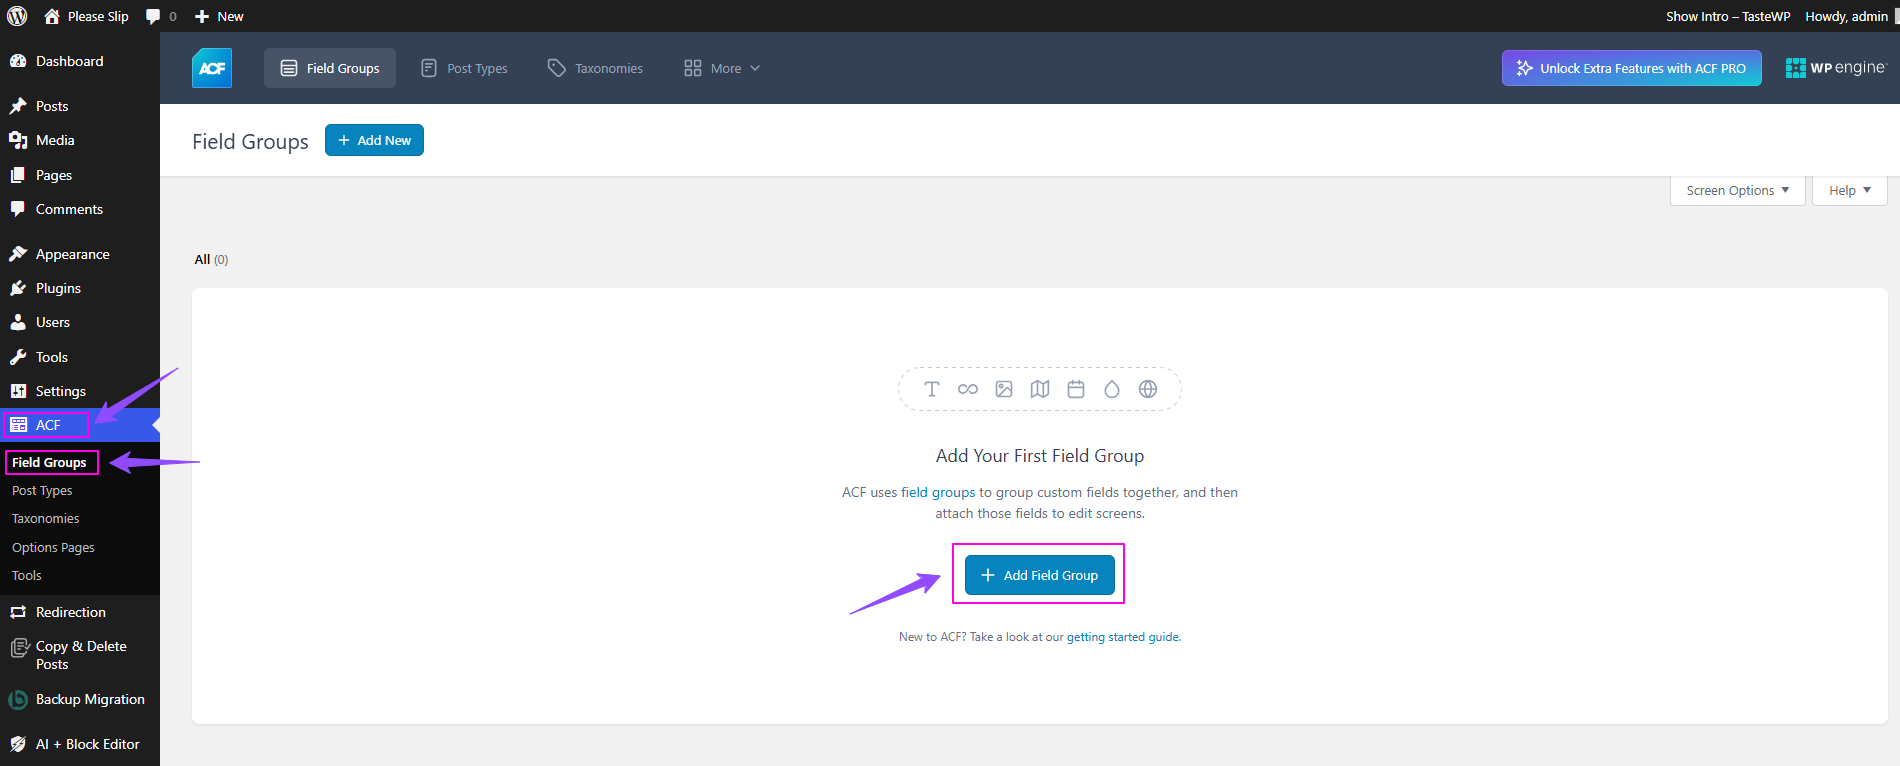This screenshot has width=1900, height=766.
Task: Click the map field type icon
Action: point(1040,389)
